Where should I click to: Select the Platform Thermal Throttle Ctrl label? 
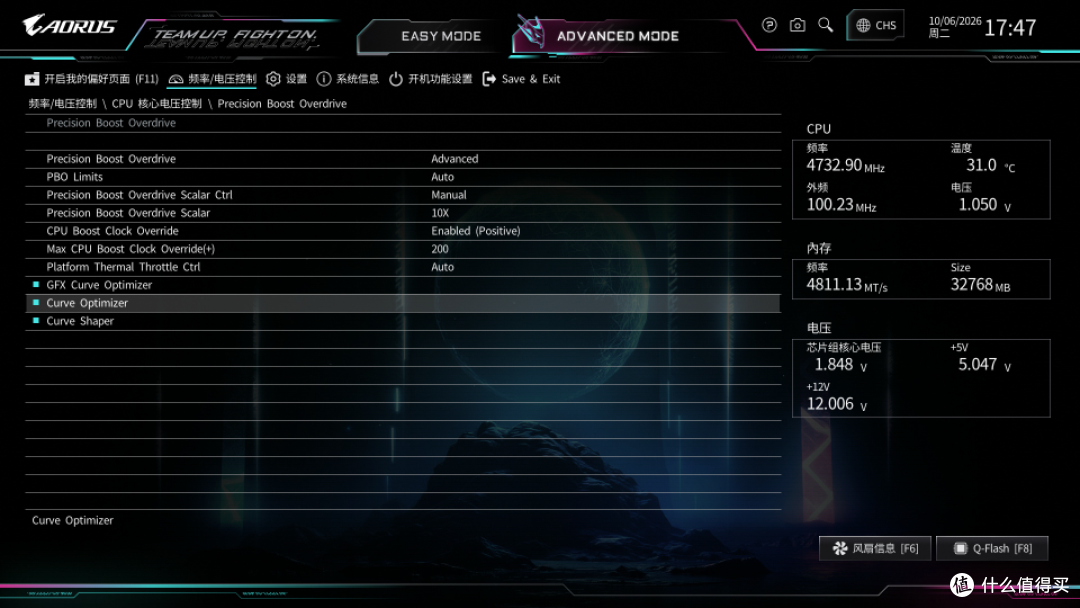(x=123, y=267)
